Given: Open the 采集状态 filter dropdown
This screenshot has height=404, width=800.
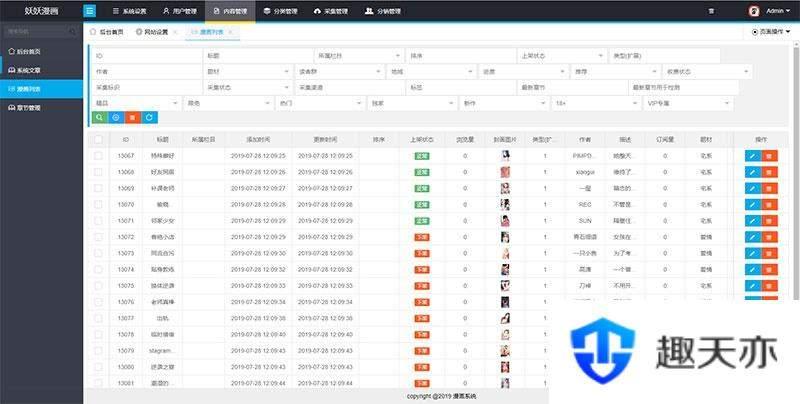Looking at the screenshot, I should pyautogui.click(x=248, y=88).
